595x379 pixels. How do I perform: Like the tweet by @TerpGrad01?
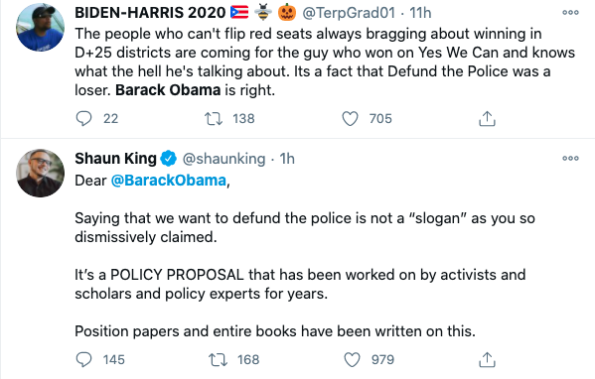[350, 118]
